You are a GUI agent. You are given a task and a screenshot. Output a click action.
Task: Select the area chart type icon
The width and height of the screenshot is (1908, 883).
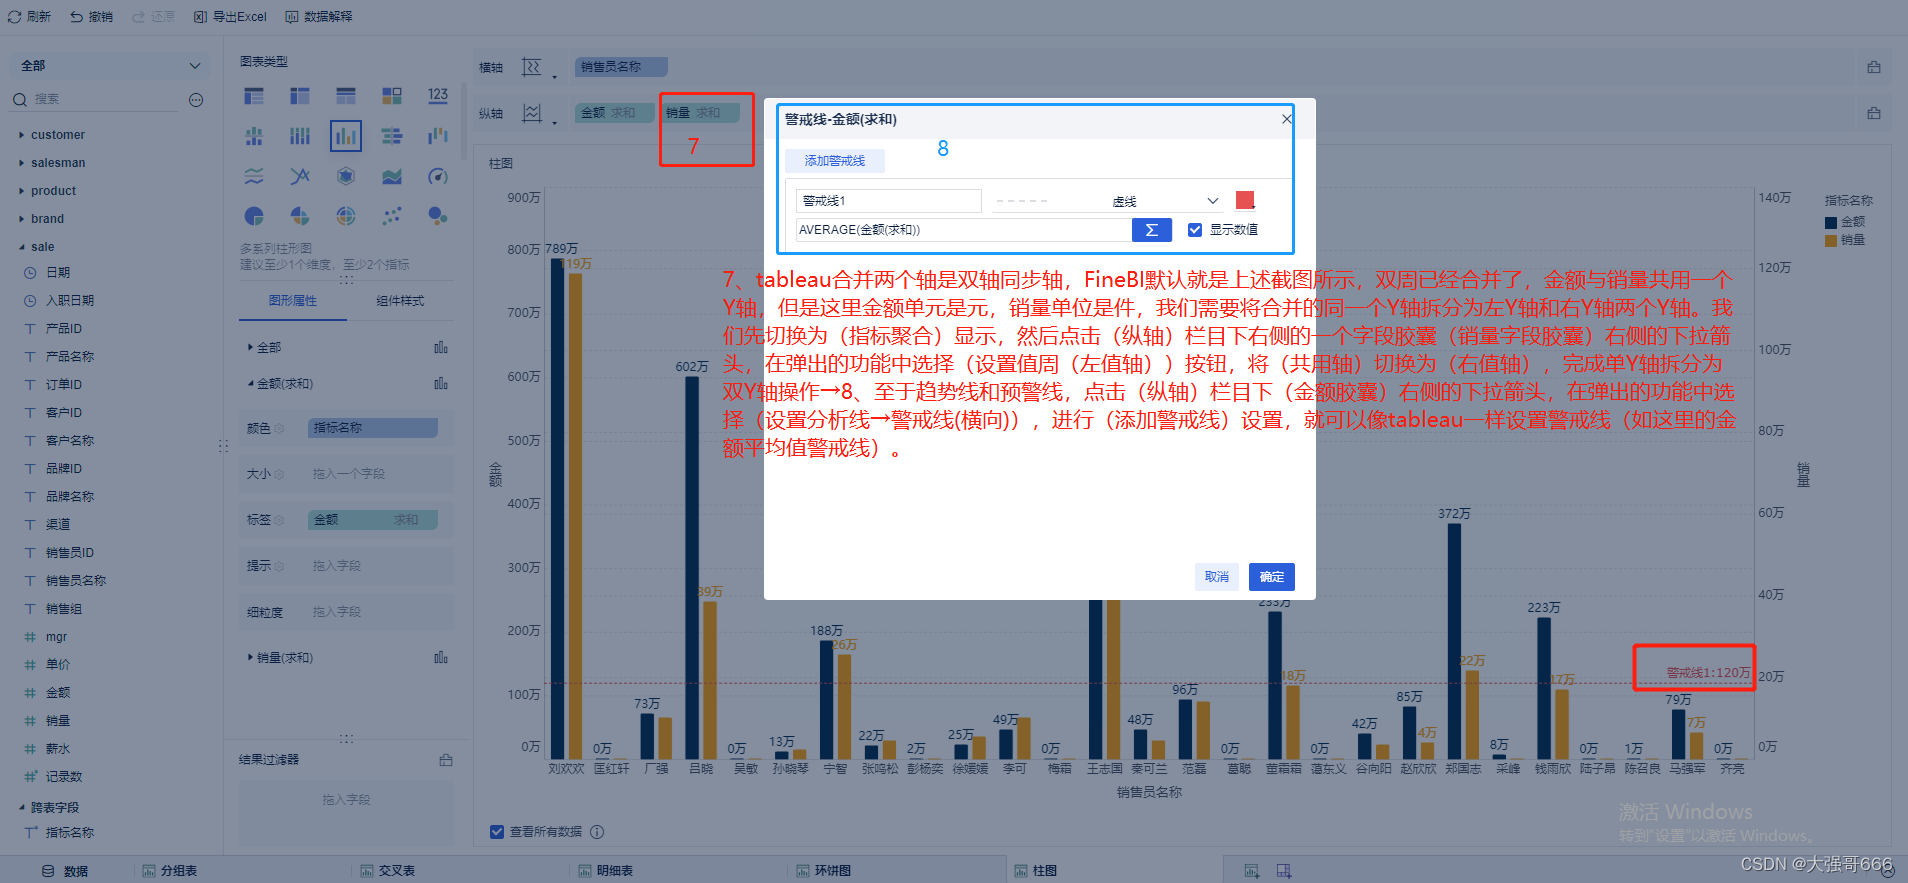(x=392, y=176)
